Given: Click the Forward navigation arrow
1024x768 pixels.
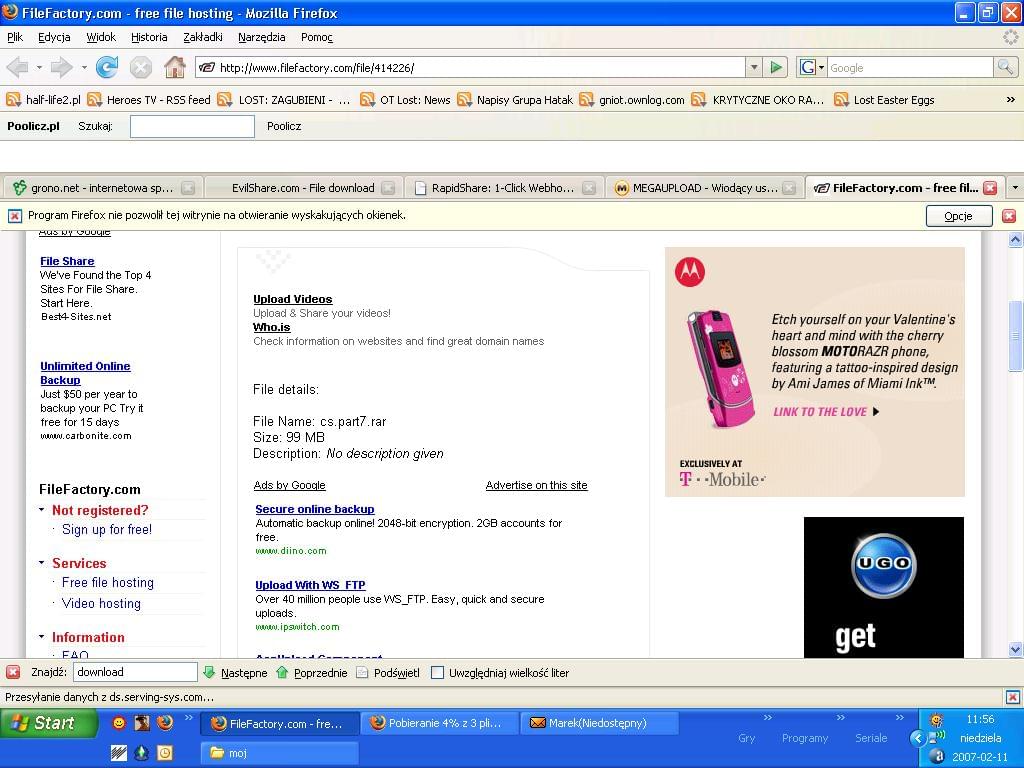Looking at the screenshot, I should click(62, 67).
